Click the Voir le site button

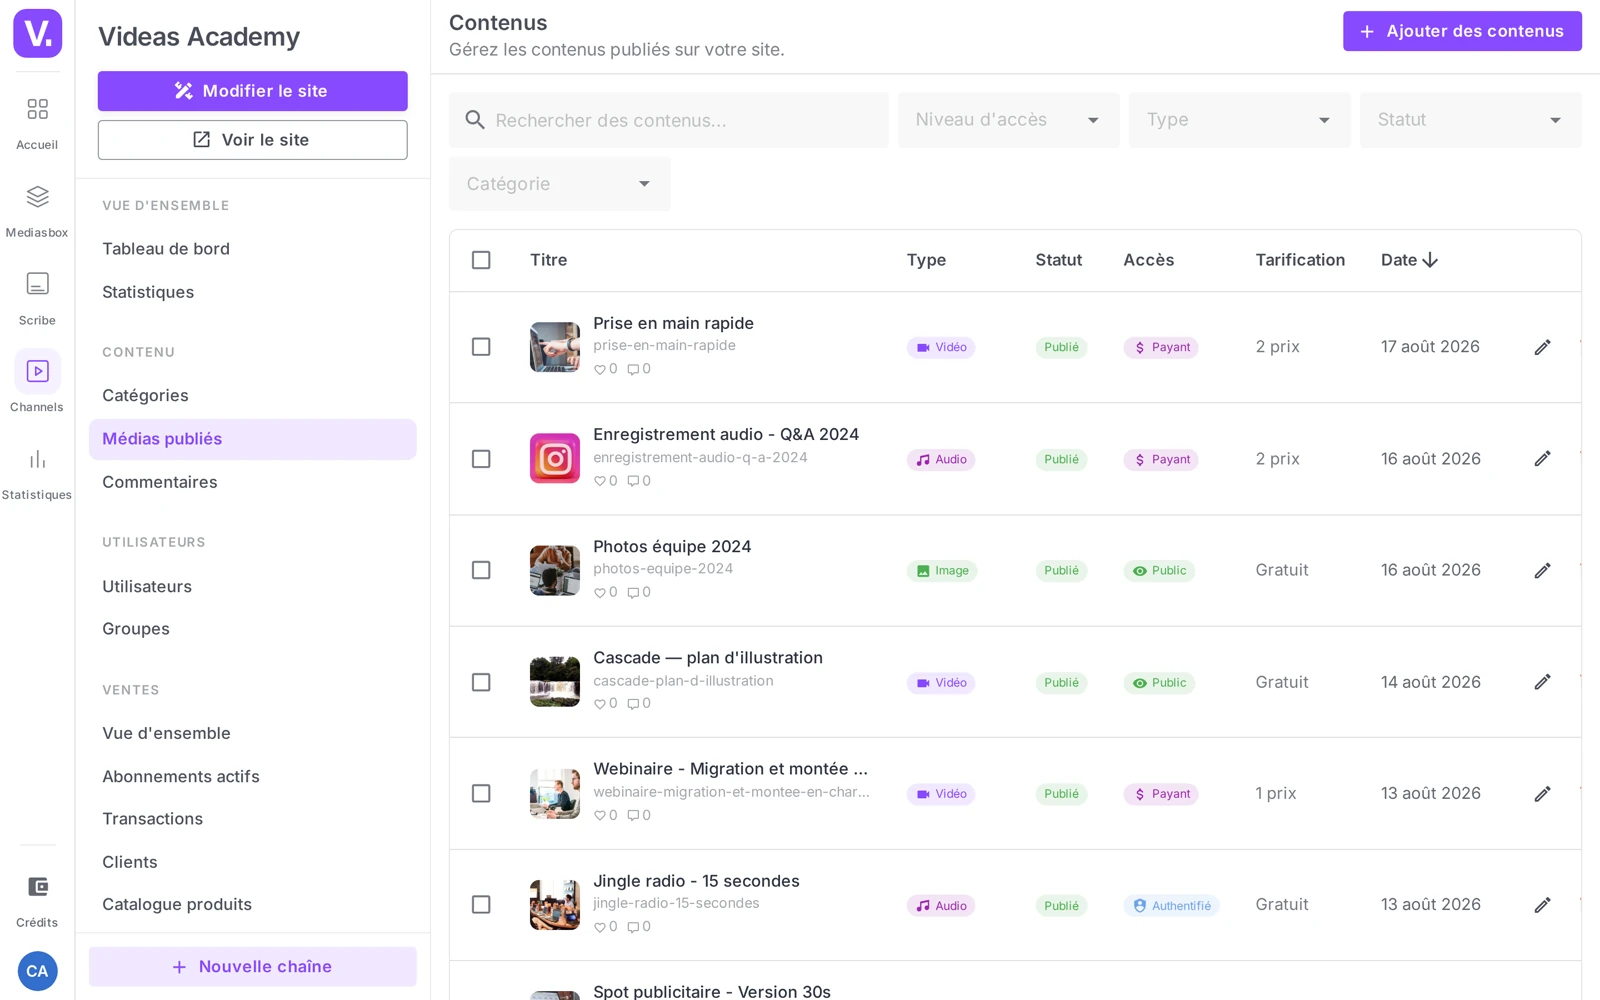[x=252, y=140]
